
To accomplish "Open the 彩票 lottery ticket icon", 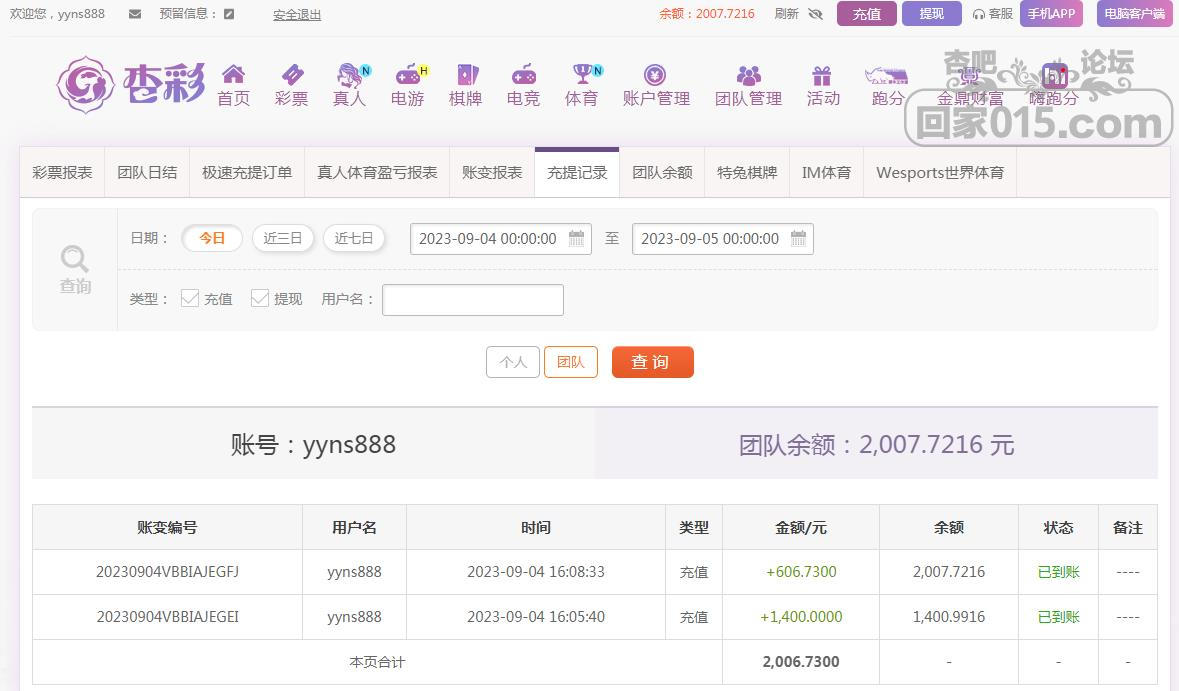I will tap(291, 75).
